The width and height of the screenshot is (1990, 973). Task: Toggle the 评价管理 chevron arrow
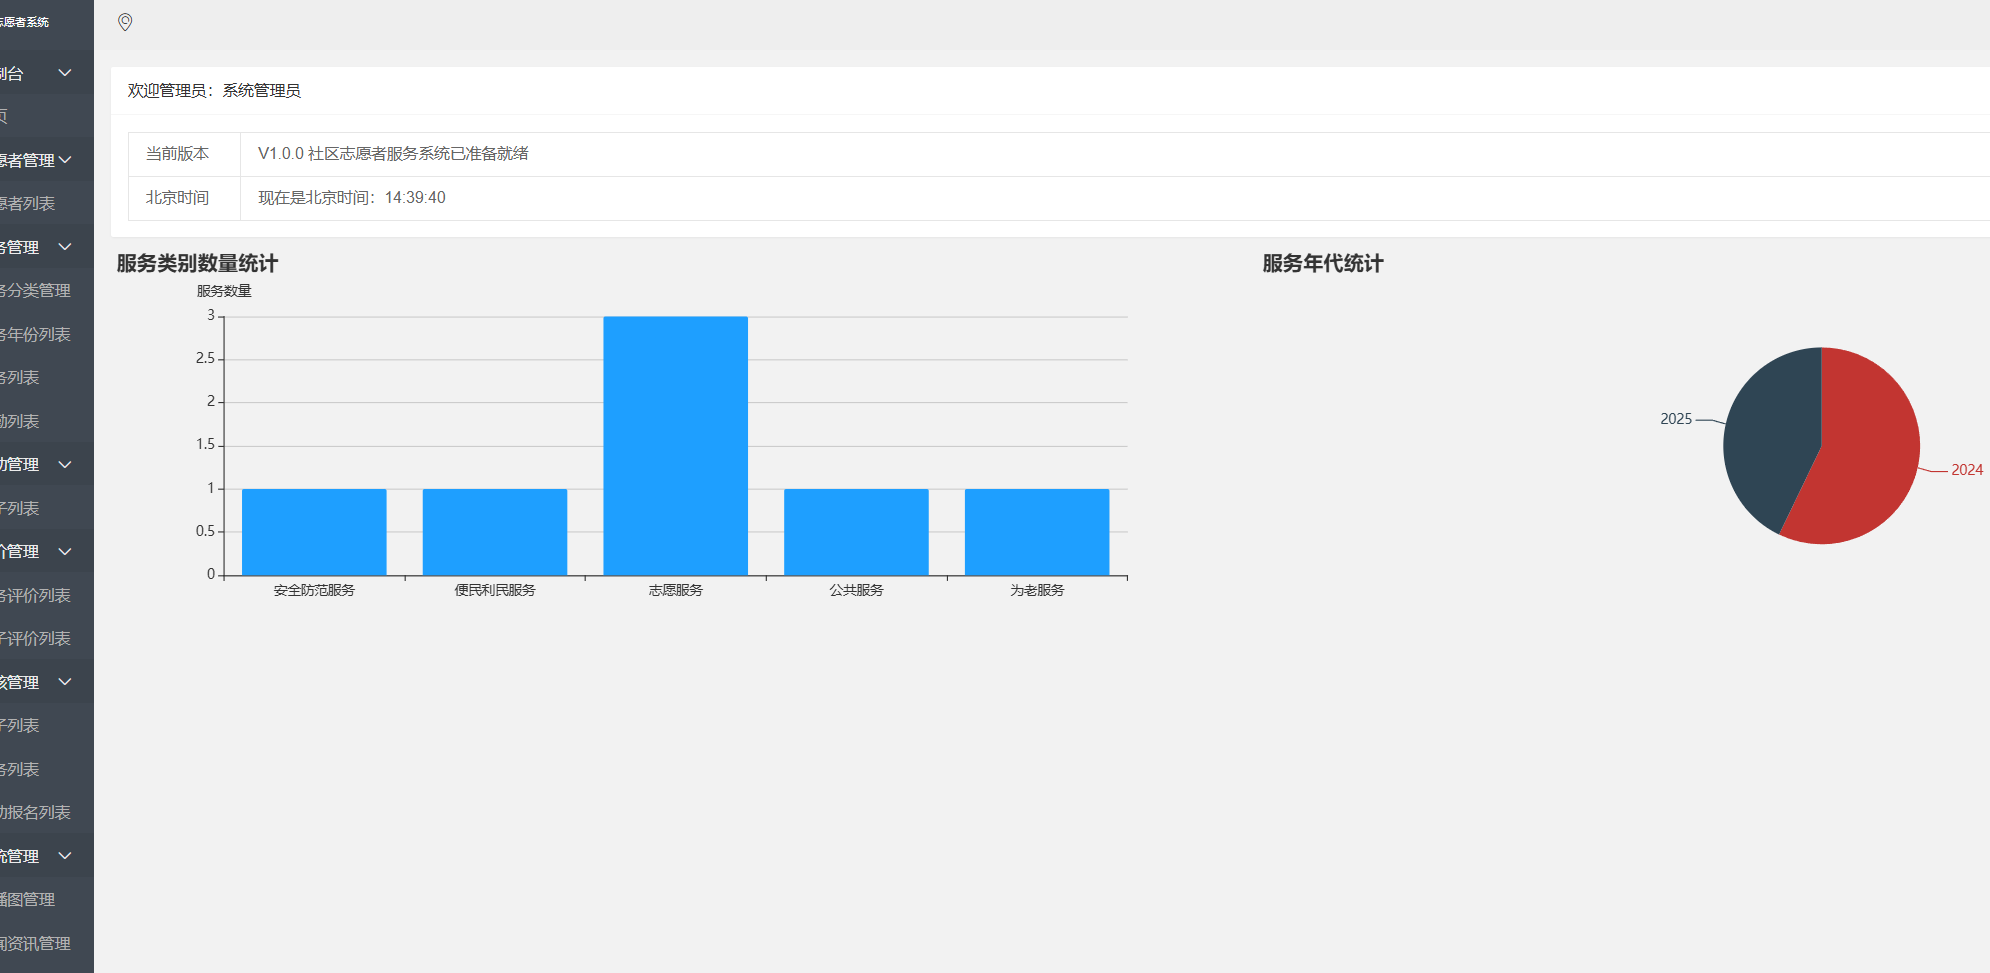65,551
